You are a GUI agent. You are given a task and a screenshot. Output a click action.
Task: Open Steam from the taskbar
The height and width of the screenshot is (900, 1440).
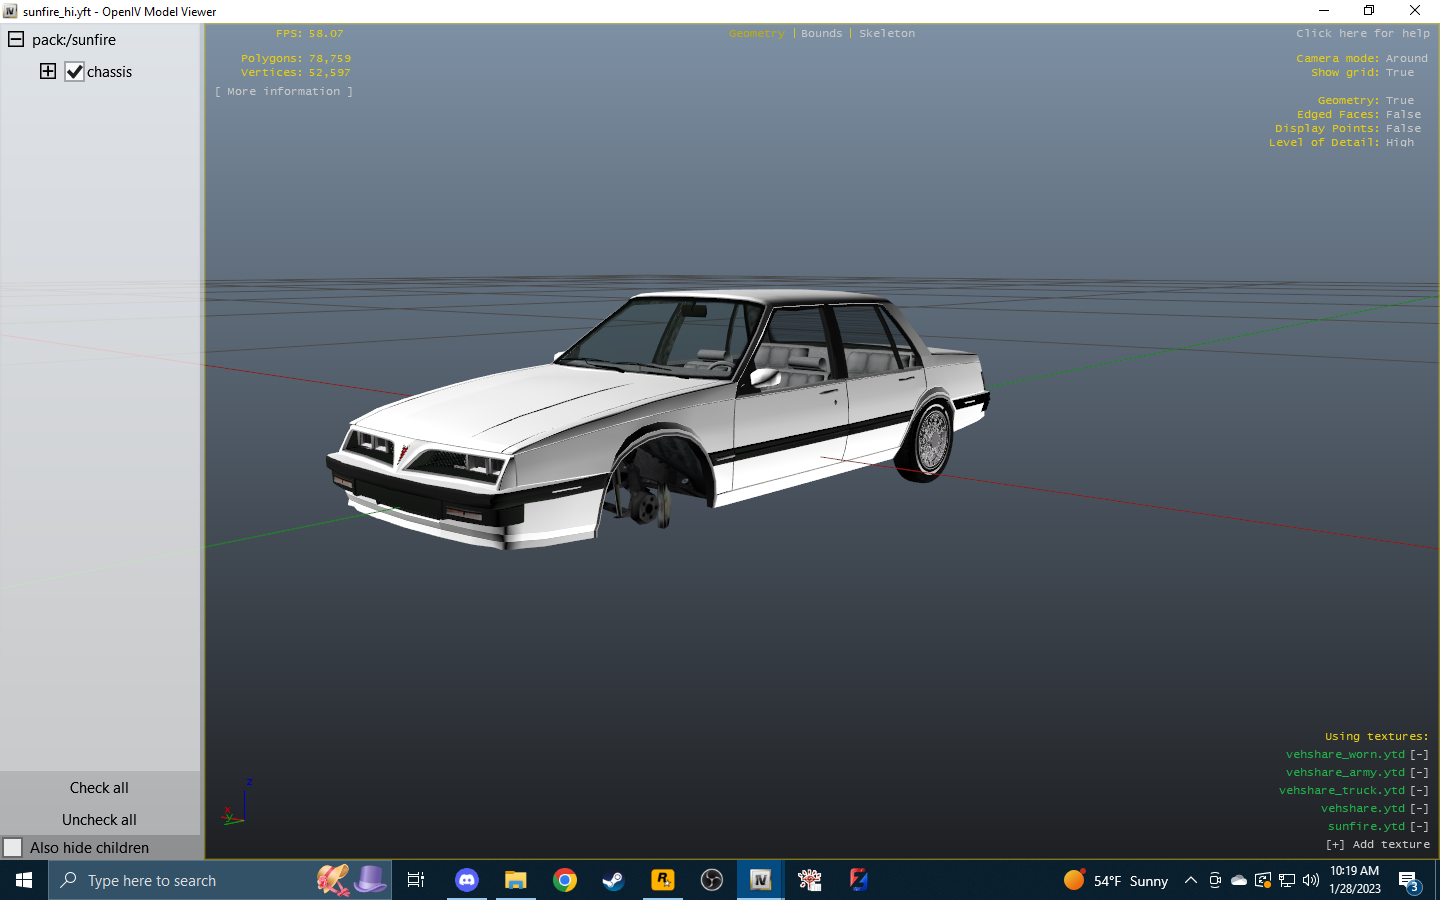pos(613,880)
